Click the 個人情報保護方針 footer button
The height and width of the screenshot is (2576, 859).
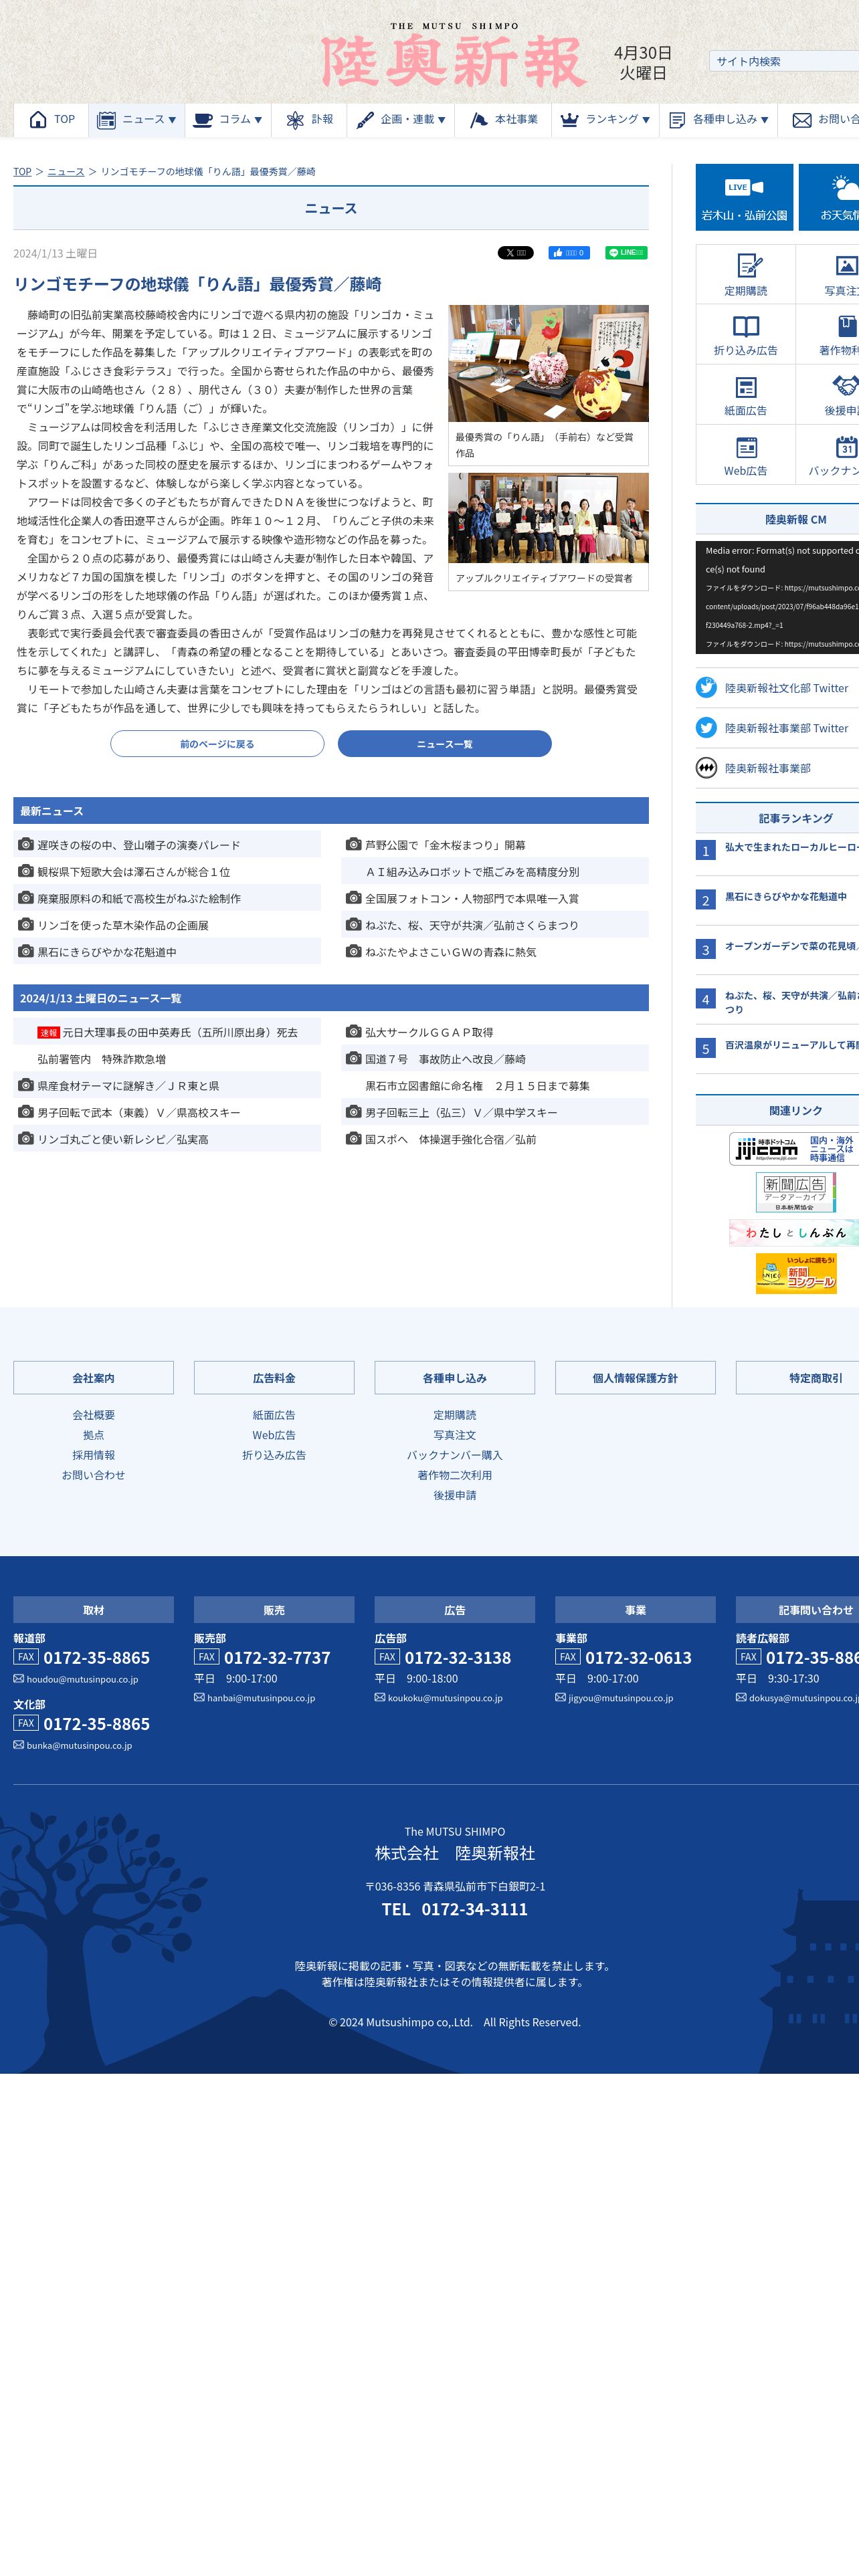(635, 1378)
